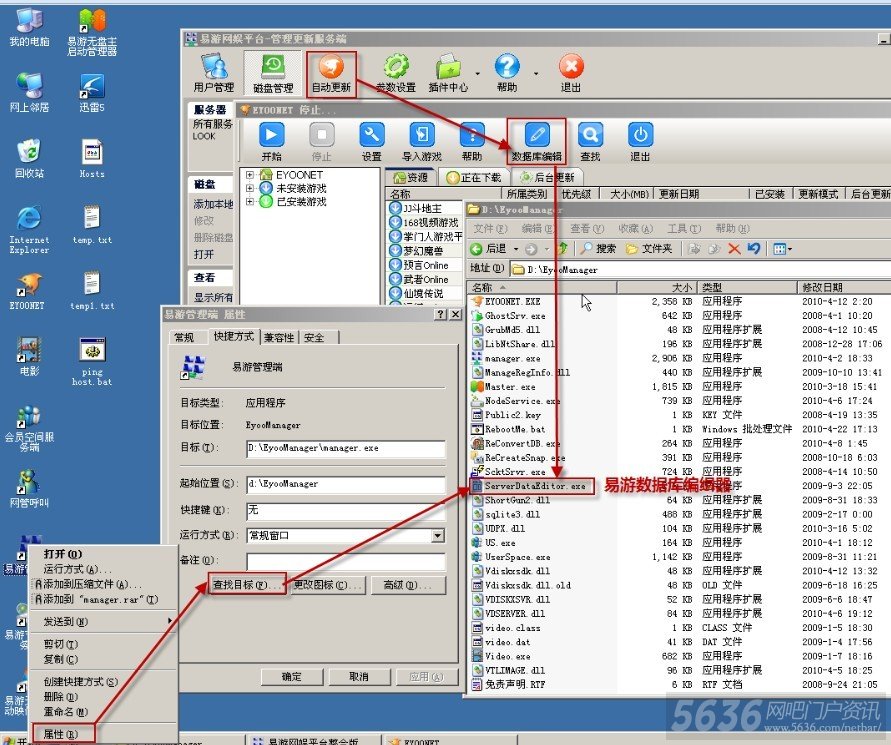891x745 pixels.
Task: Open the 数据库编辑 pencil icon
Action: (536, 141)
